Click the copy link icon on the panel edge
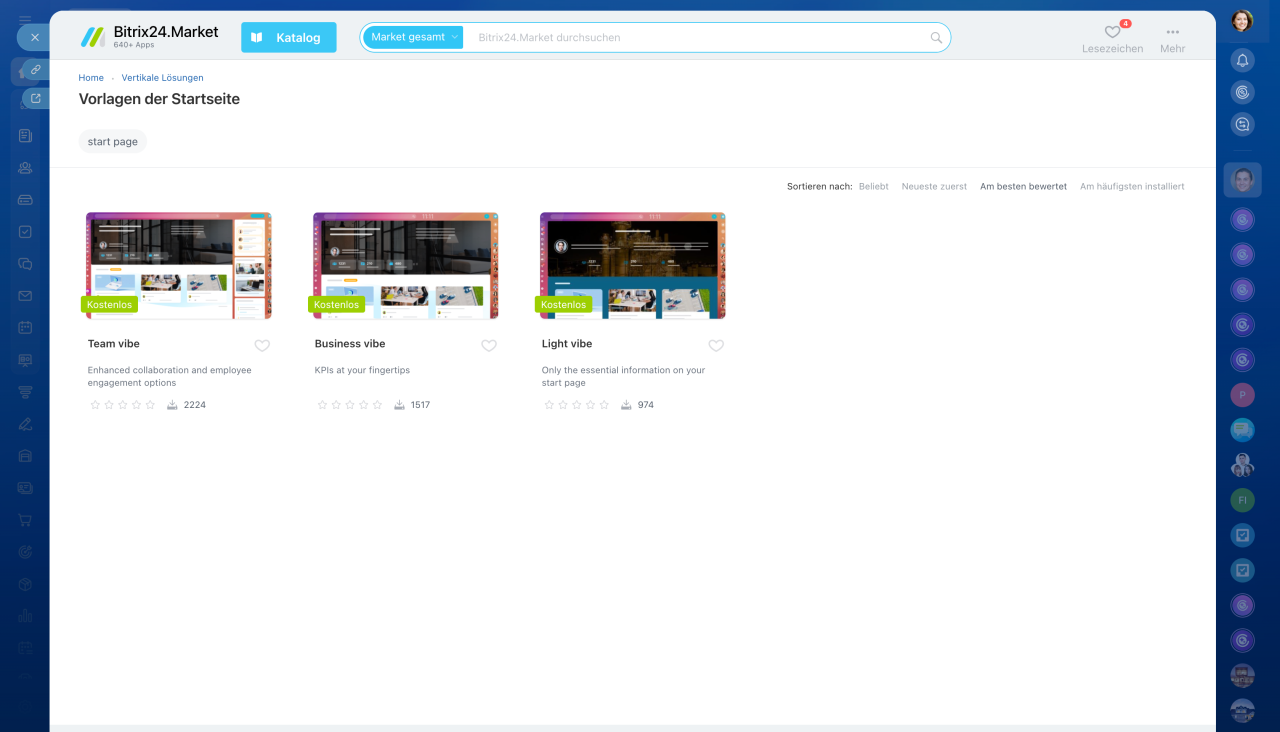This screenshot has height=732, width=1280. click(x=35, y=70)
